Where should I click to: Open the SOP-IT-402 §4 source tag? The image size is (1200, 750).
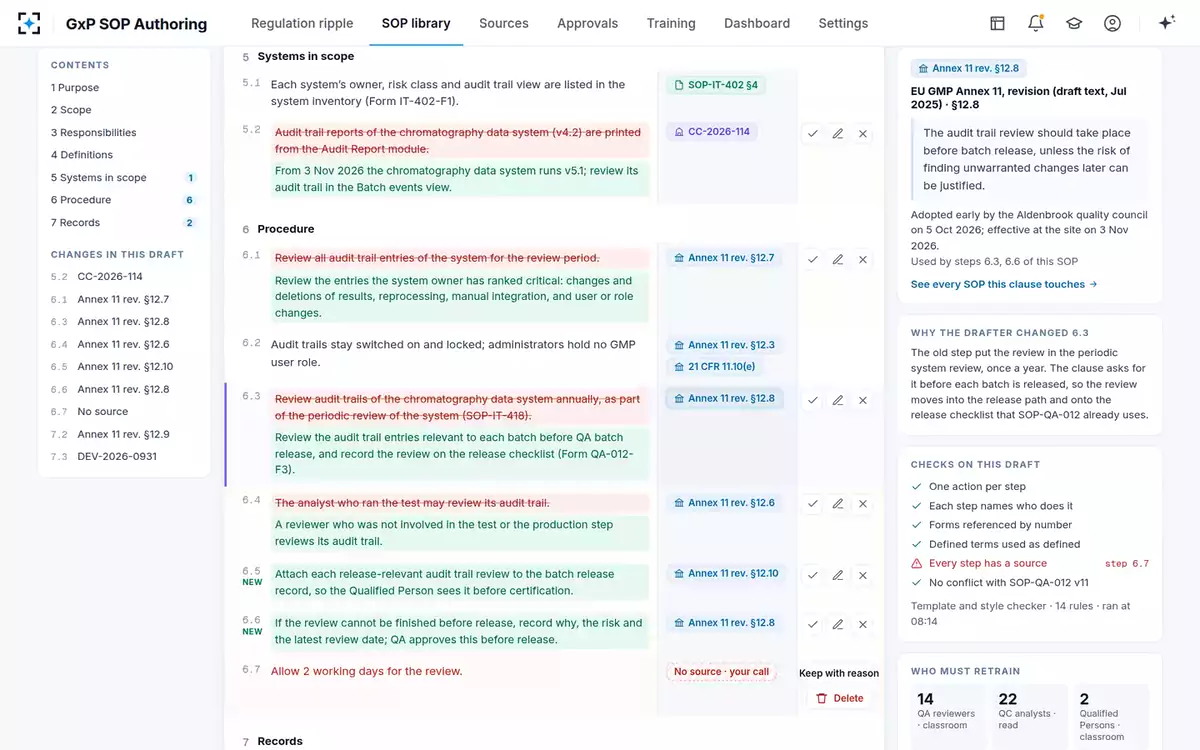tap(716, 85)
